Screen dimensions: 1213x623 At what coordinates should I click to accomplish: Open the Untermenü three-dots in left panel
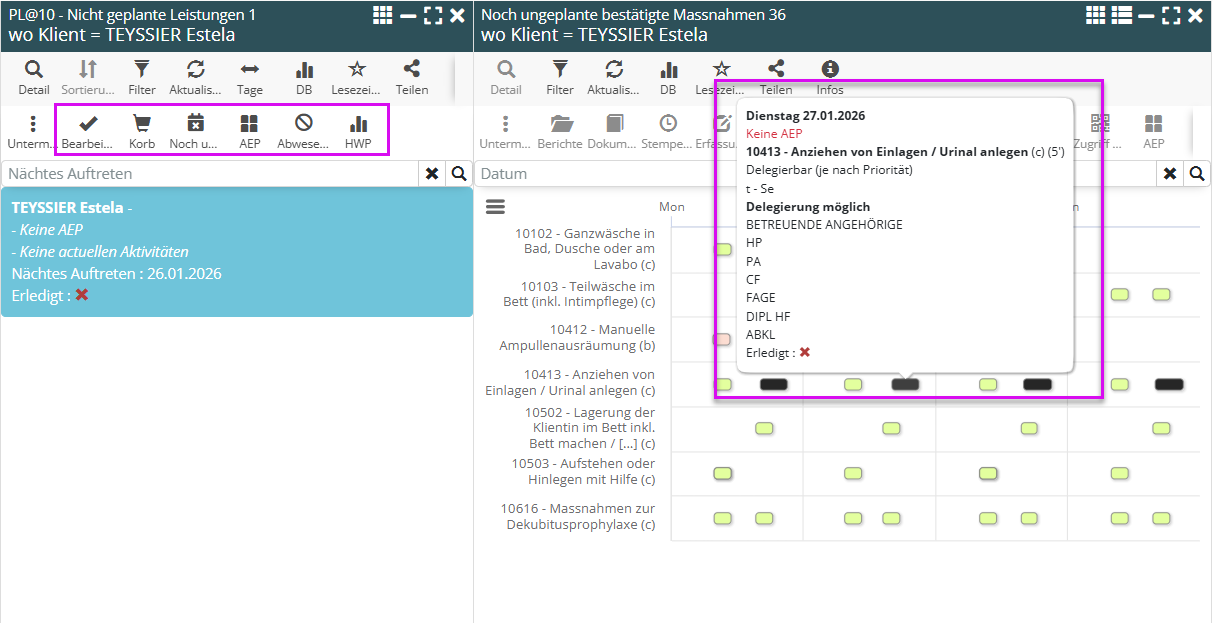tap(33, 130)
